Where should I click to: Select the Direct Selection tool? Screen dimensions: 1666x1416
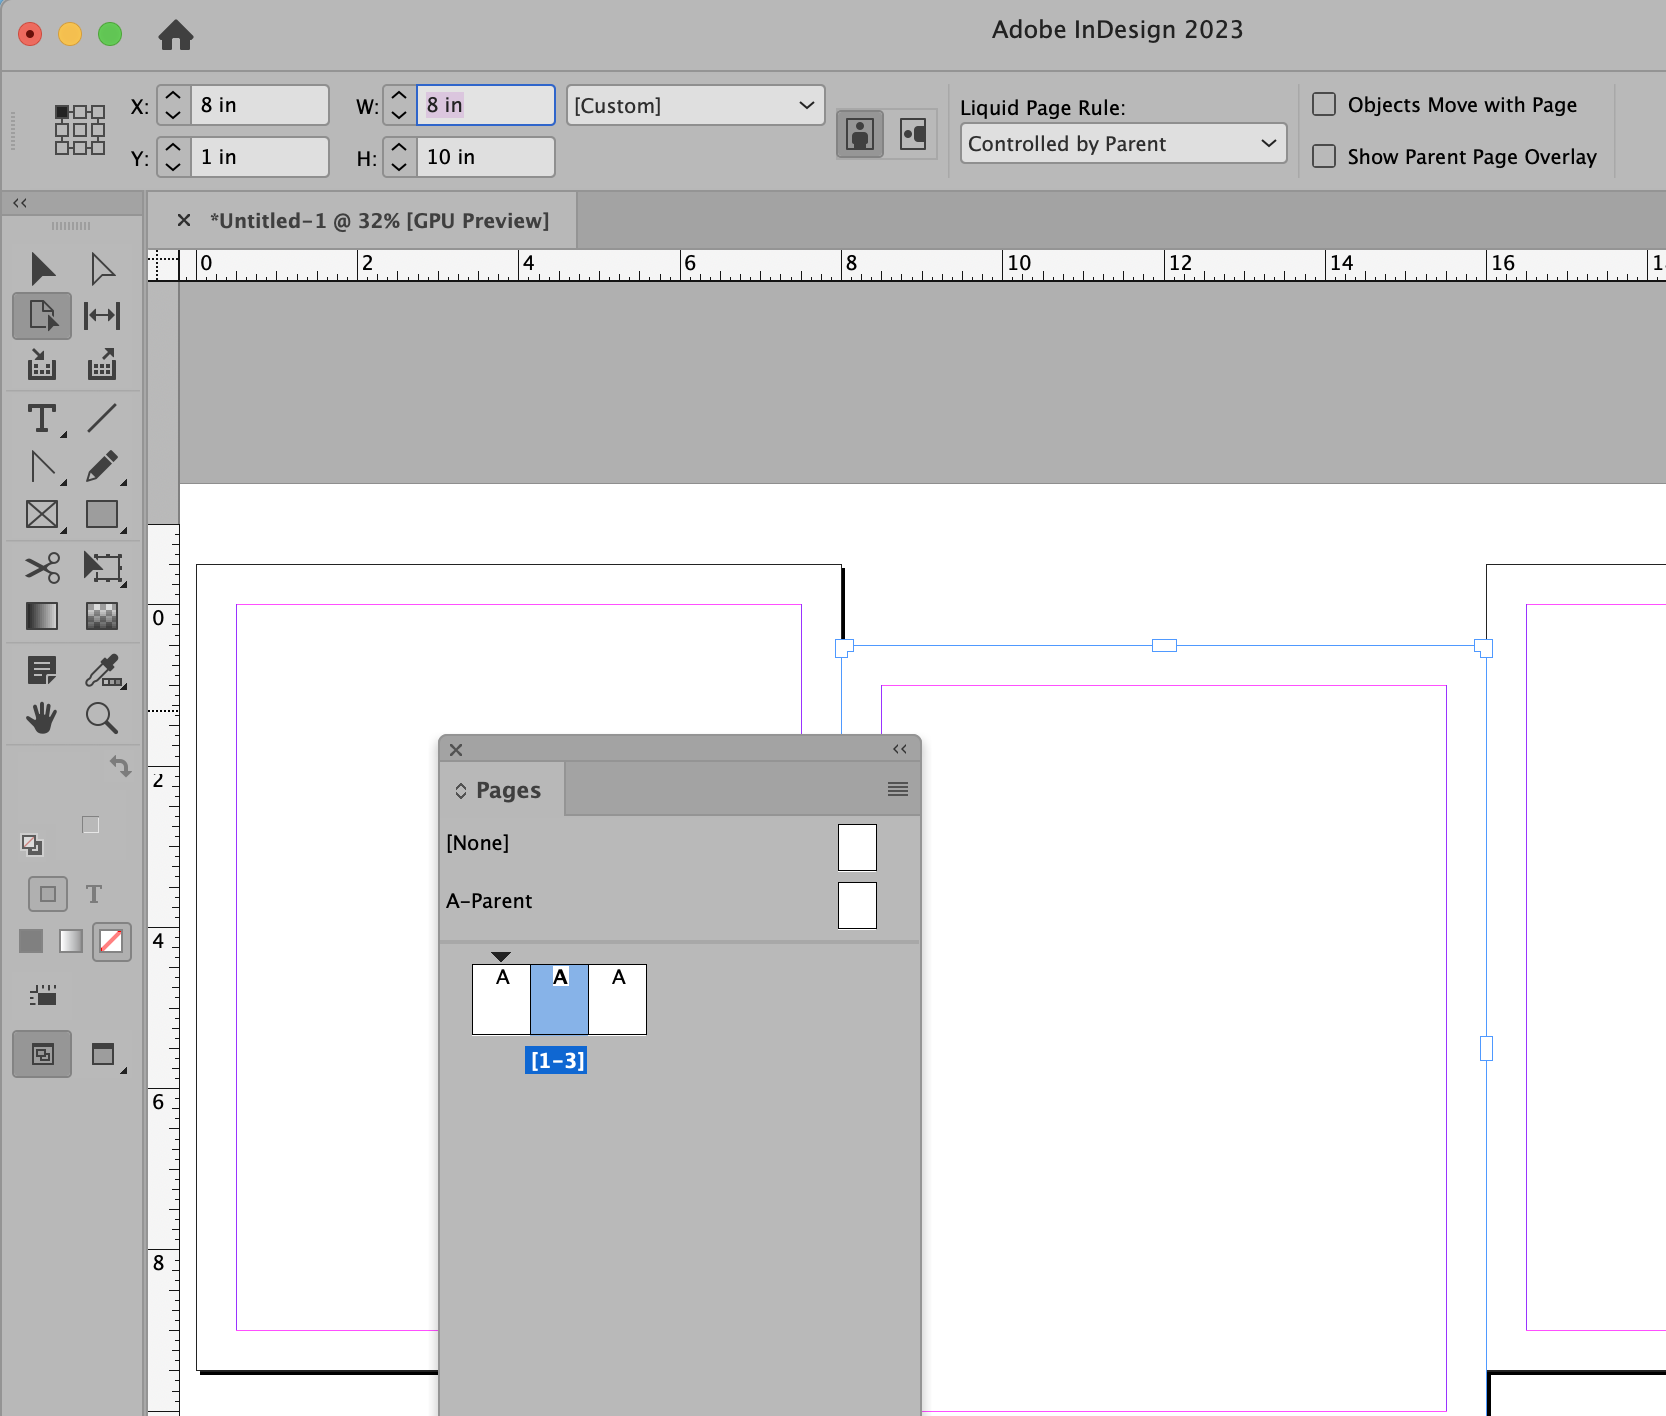101,267
